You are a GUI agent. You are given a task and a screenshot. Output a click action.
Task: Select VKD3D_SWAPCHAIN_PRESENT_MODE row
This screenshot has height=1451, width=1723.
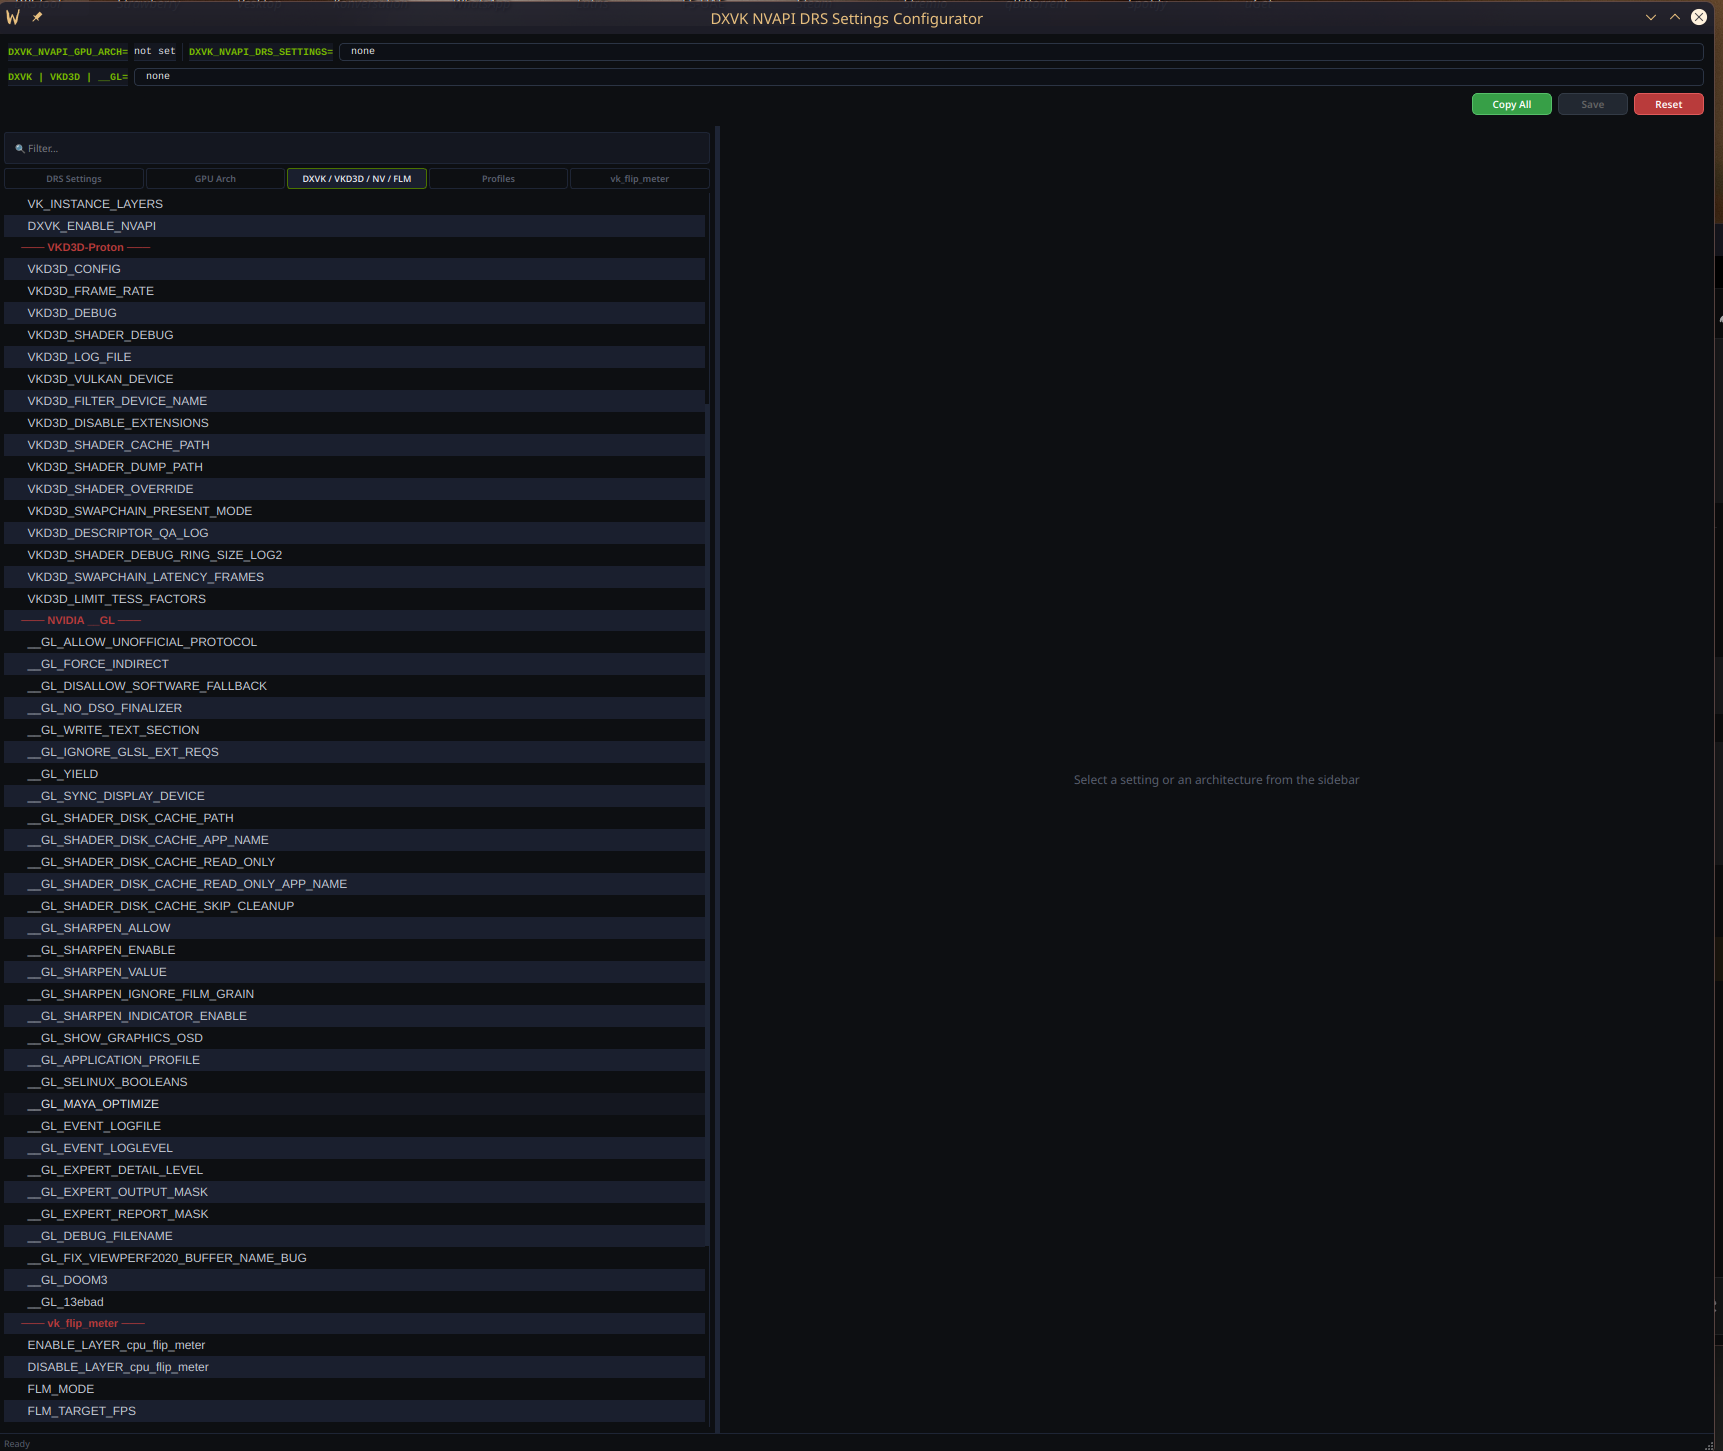(x=355, y=511)
